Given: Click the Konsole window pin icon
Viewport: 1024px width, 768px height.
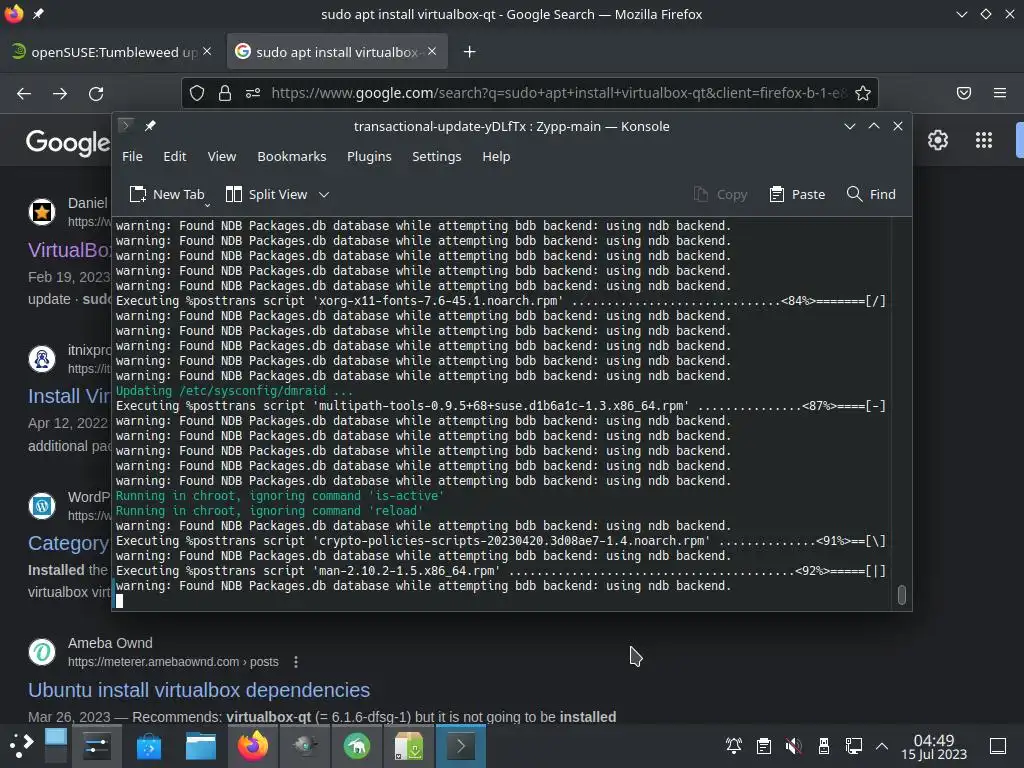Looking at the screenshot, I should click(150, 125).
